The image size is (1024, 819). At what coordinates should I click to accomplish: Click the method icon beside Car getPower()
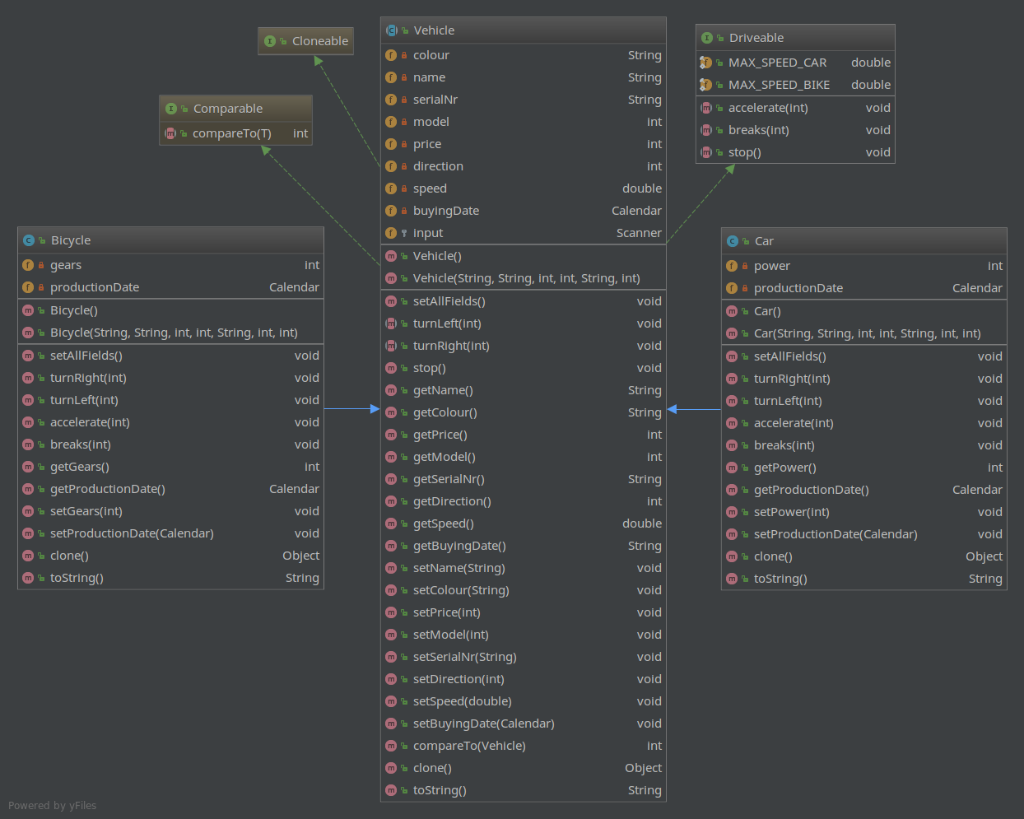732,468
